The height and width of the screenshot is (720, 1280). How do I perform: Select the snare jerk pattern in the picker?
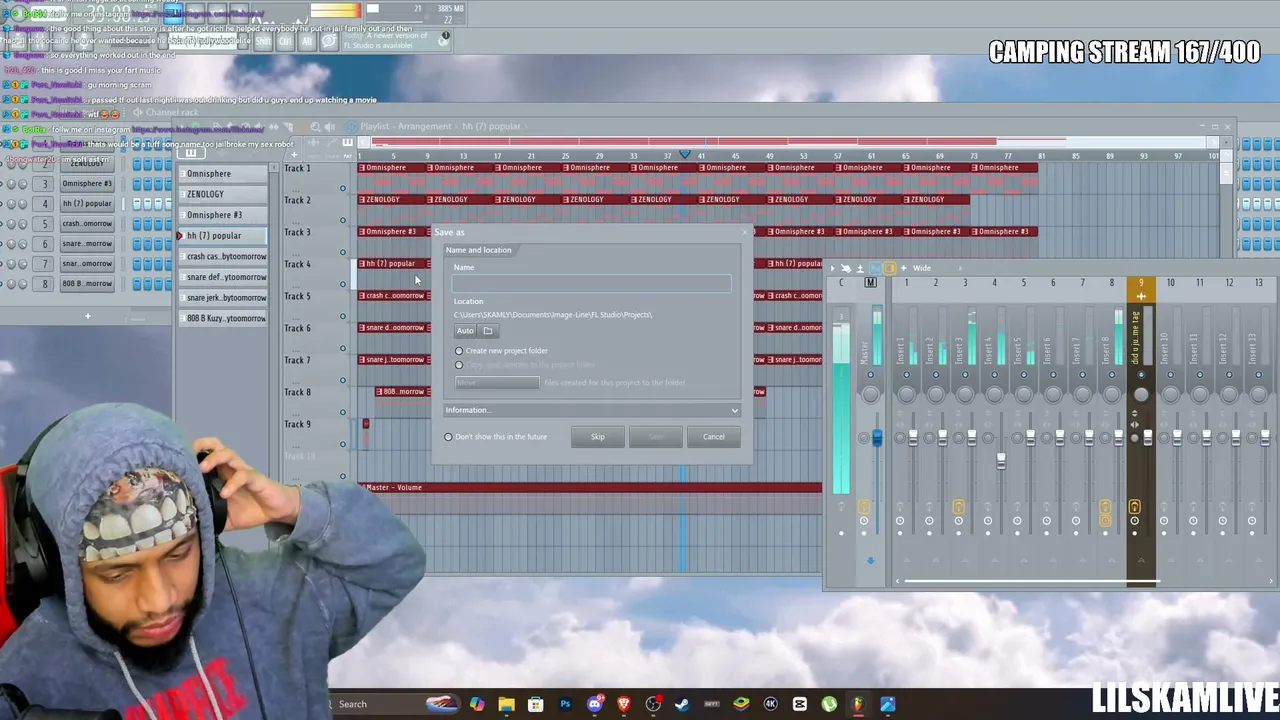(x=223, y=298)
